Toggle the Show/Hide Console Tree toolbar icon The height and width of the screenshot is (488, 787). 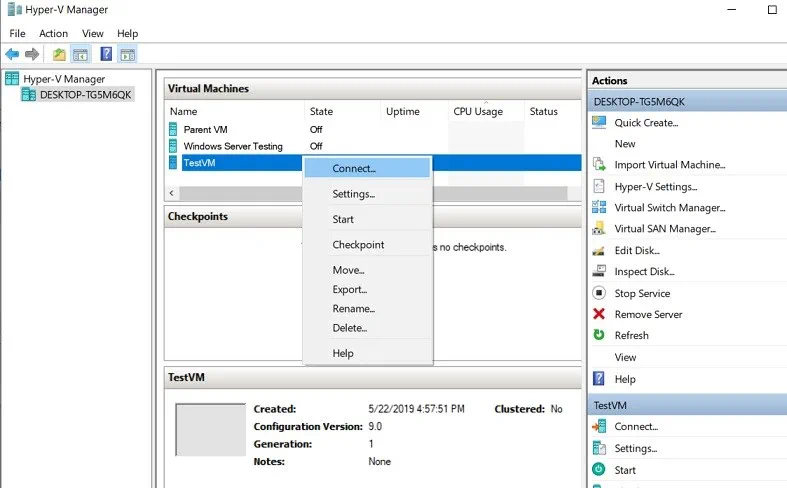pos(81,54)
